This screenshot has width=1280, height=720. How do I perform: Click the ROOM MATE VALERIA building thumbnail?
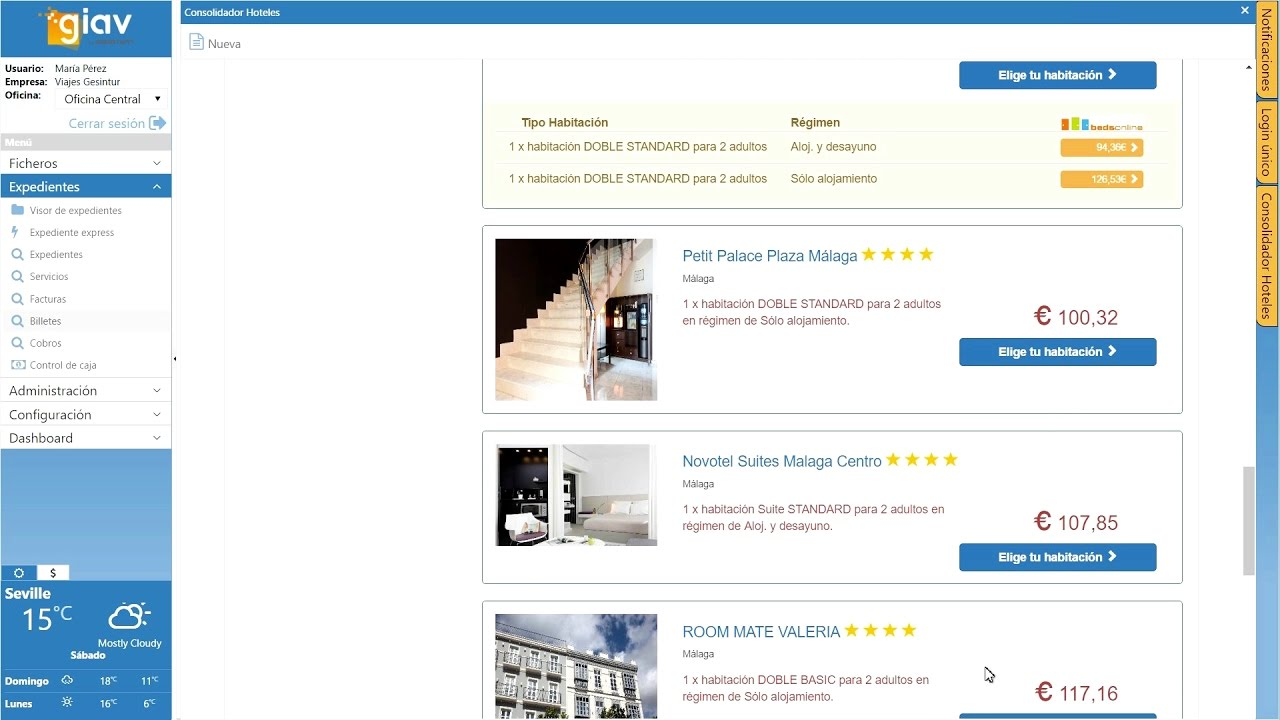pyautogui.click(x=576, y=666)
